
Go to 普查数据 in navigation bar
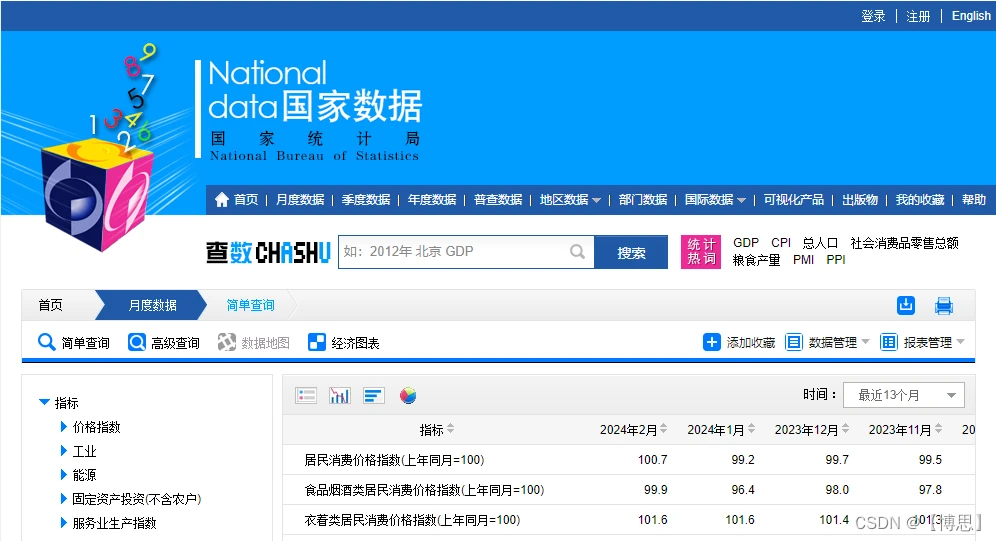click(498, 199)
